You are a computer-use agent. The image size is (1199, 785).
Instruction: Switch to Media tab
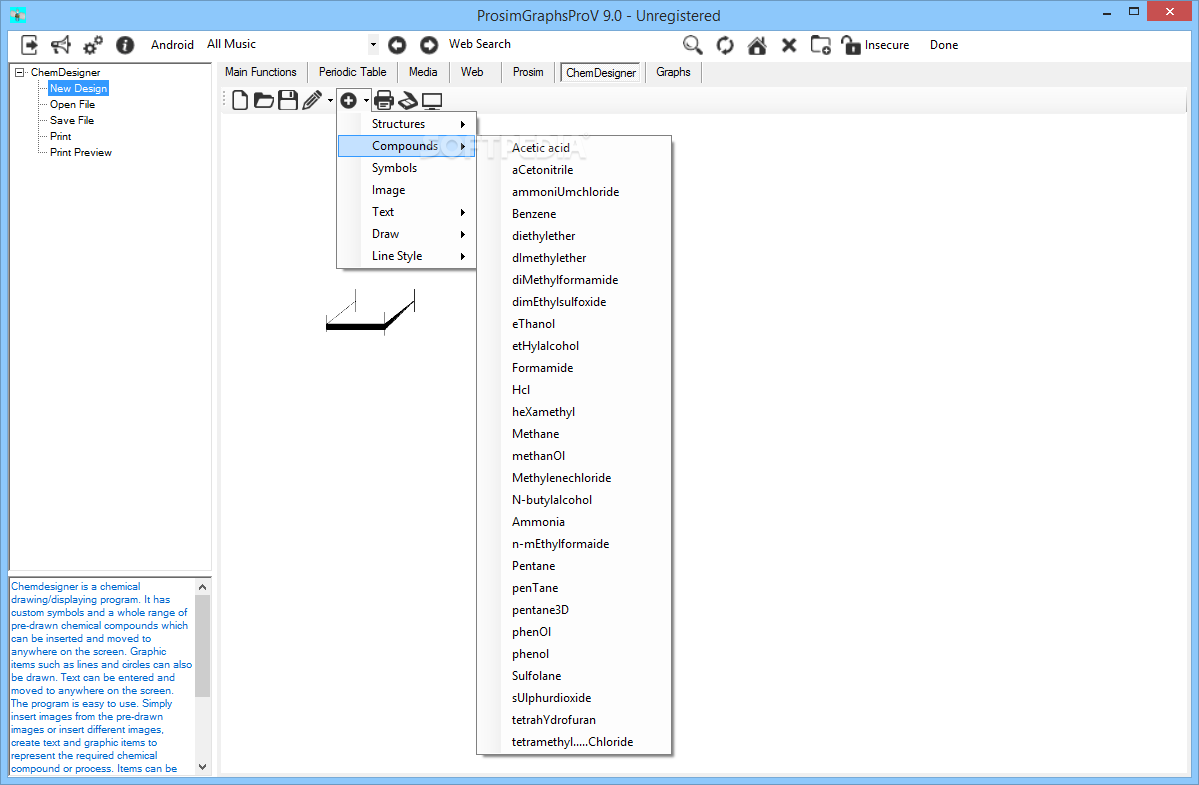pos(423,72)
